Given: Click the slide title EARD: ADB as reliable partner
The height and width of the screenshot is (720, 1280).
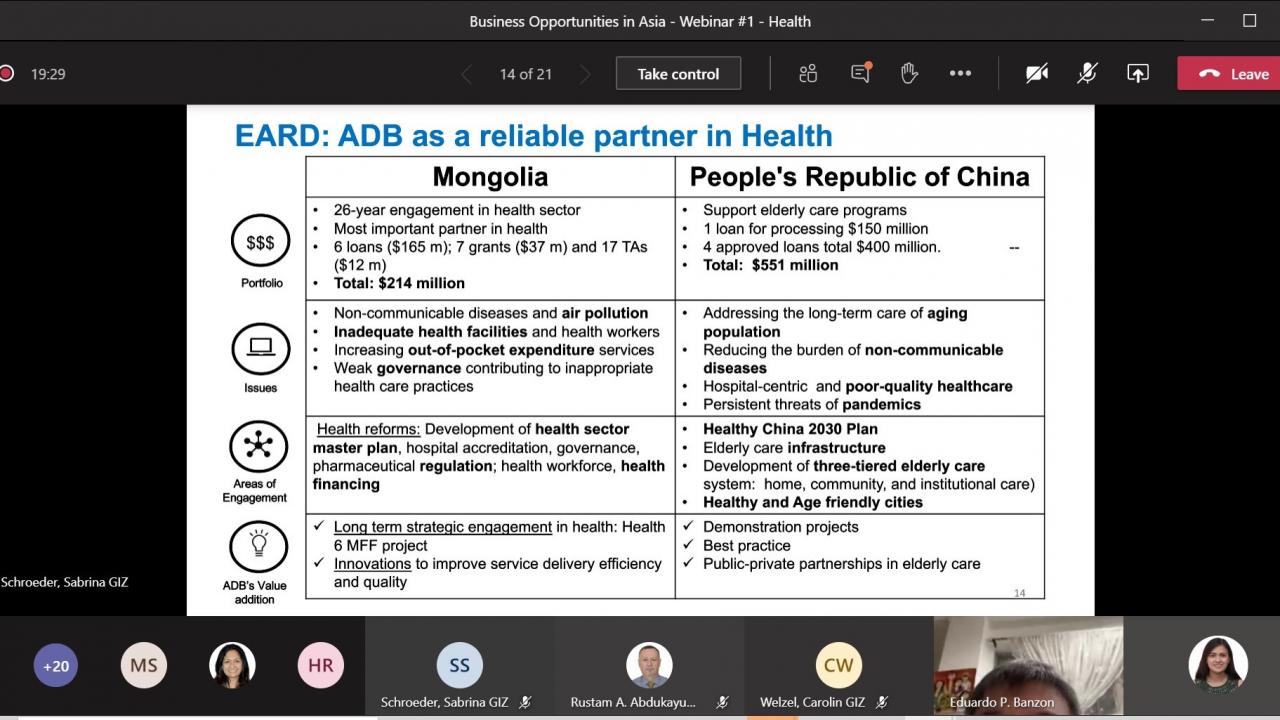Looking at the screenshot, I should pyautogui.click(x=533, y=135).
